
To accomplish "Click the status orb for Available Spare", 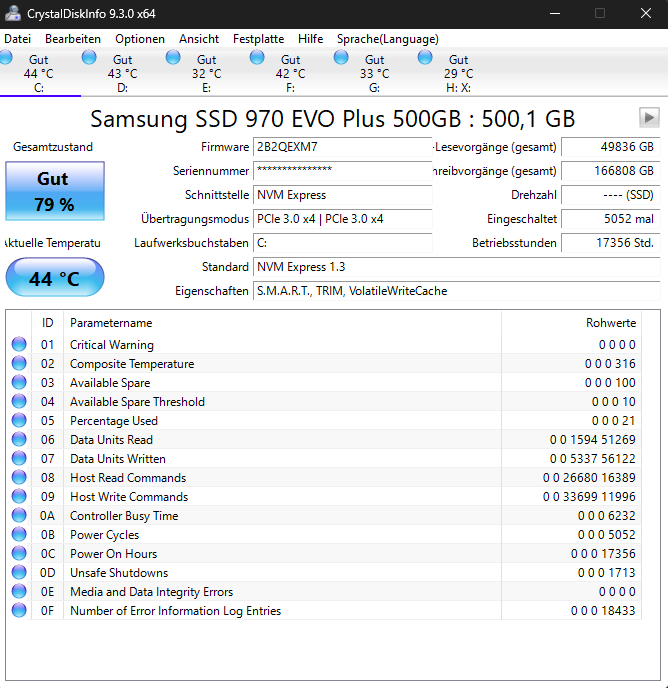I will click(x=19, y=383).
